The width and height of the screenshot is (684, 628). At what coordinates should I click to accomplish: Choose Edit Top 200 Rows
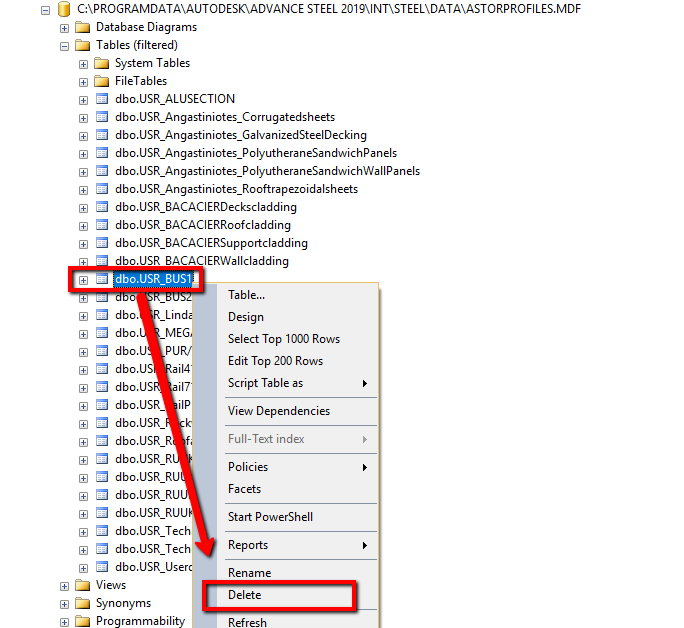pyautogui.click(x=297, y=361)
